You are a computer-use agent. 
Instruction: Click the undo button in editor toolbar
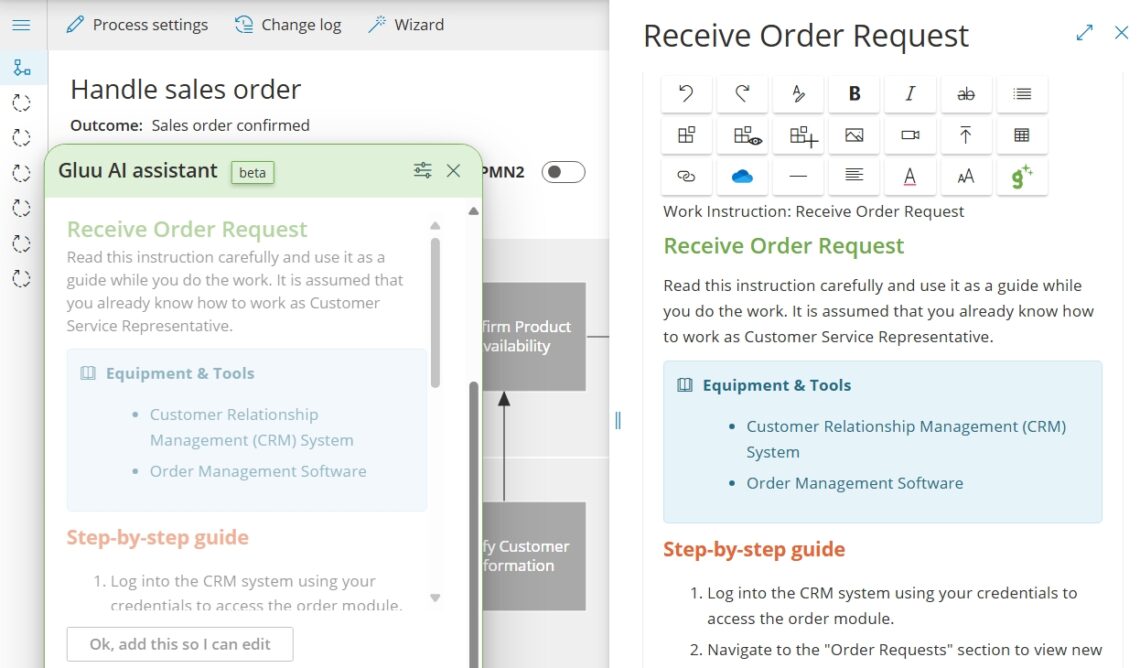point(686,94)
